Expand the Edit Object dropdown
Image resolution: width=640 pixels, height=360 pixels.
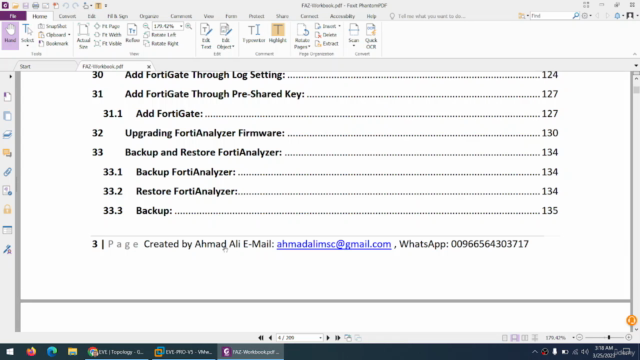tap(233, 47)
